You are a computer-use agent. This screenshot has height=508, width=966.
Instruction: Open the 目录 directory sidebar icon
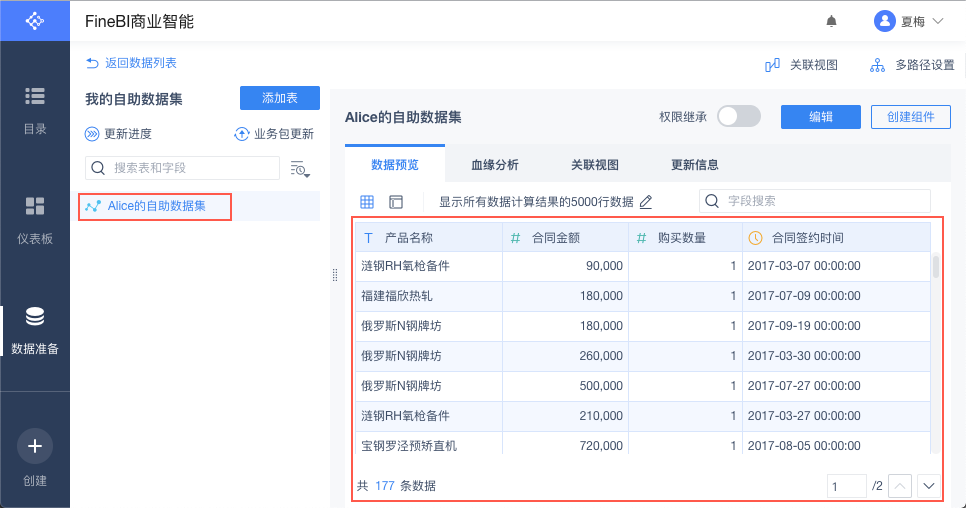[35, 96]
